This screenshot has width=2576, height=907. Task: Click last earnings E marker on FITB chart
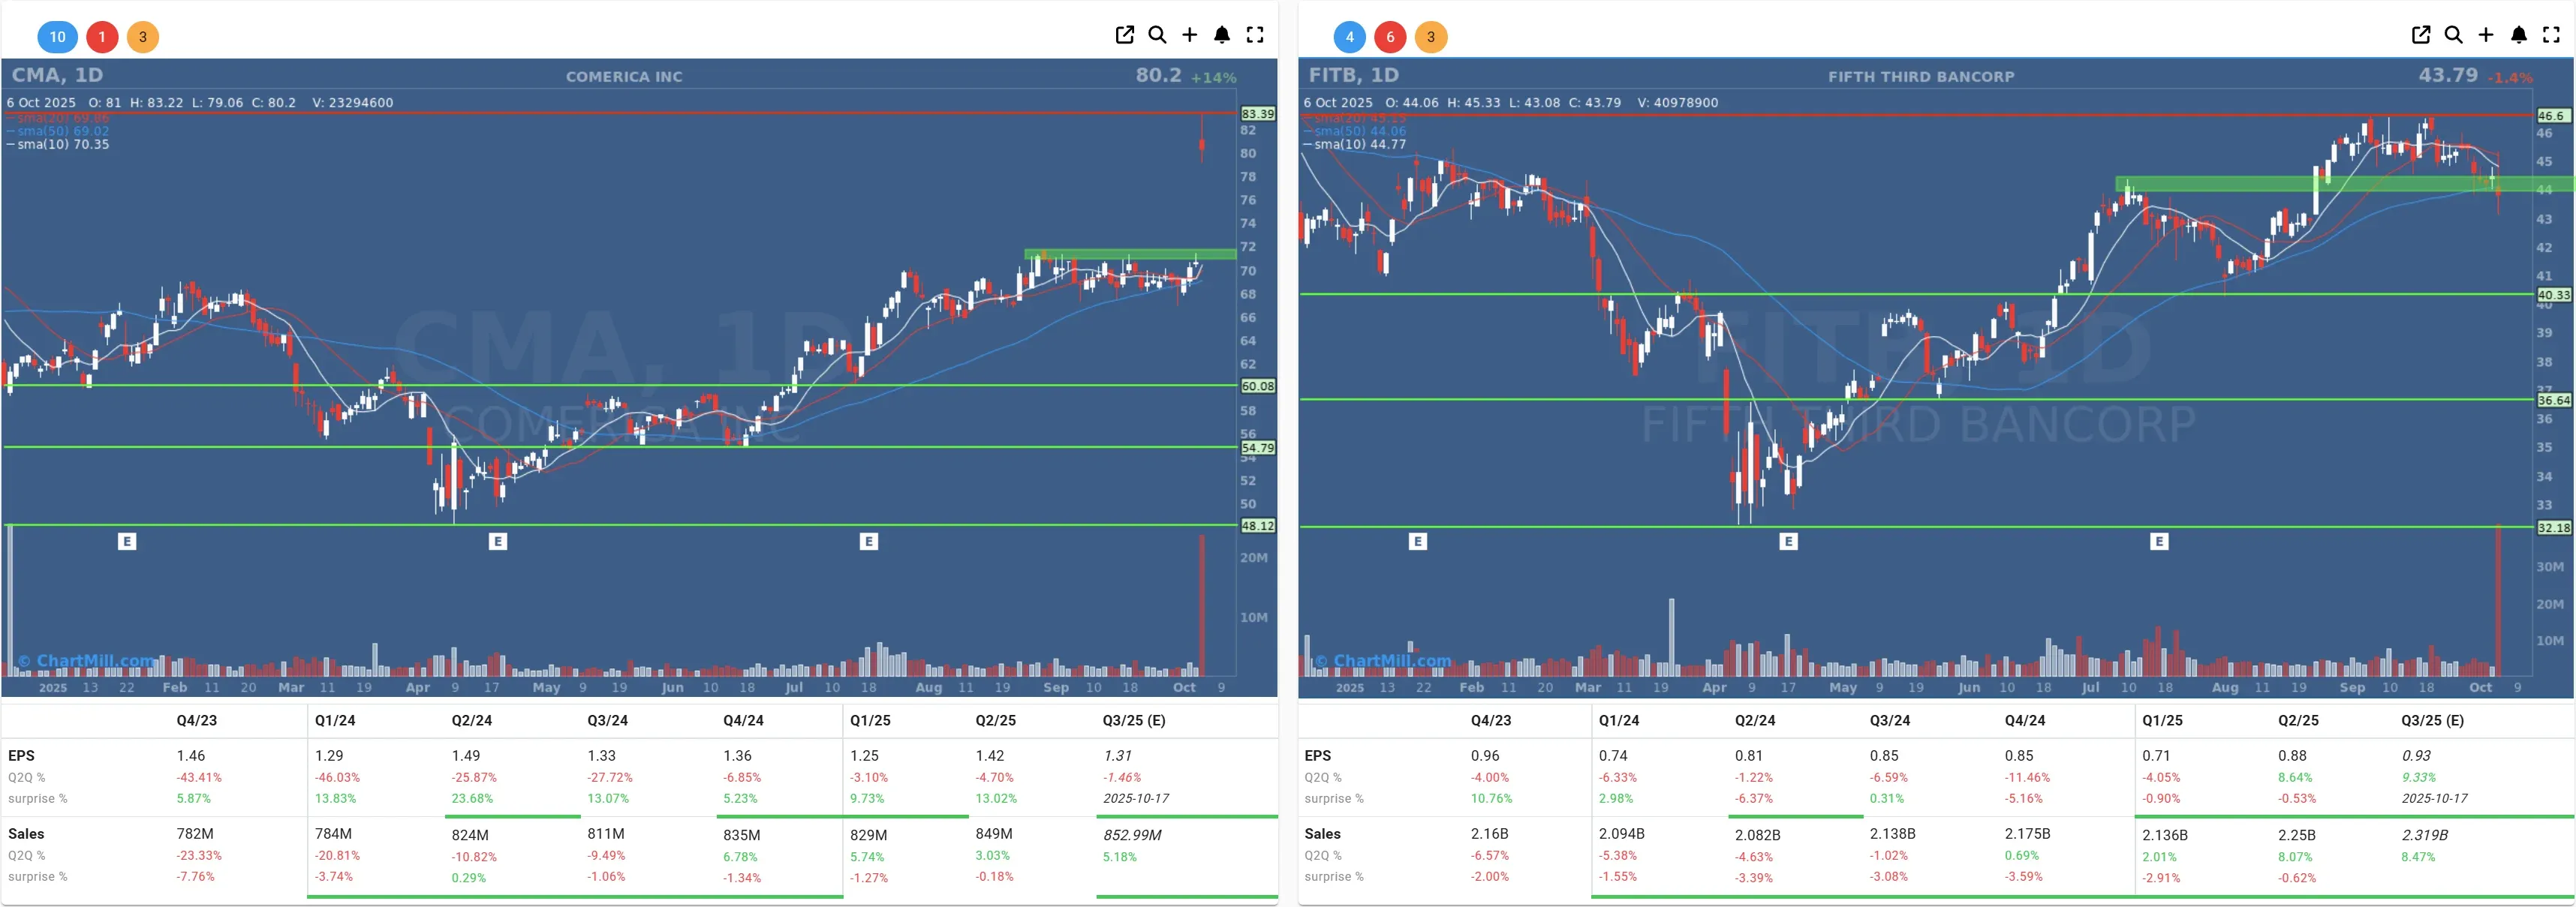(2159, 541)
